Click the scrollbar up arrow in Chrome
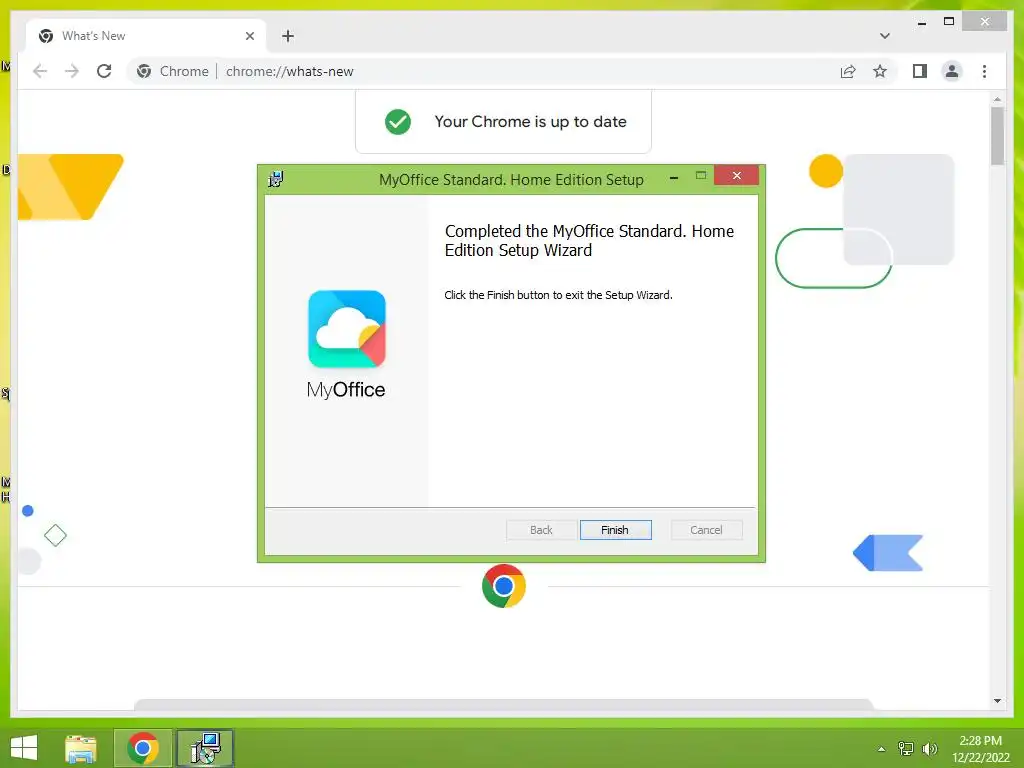The width and height of the screenshot is (1024, 768). pyautogui.click(x=997, y=99)
